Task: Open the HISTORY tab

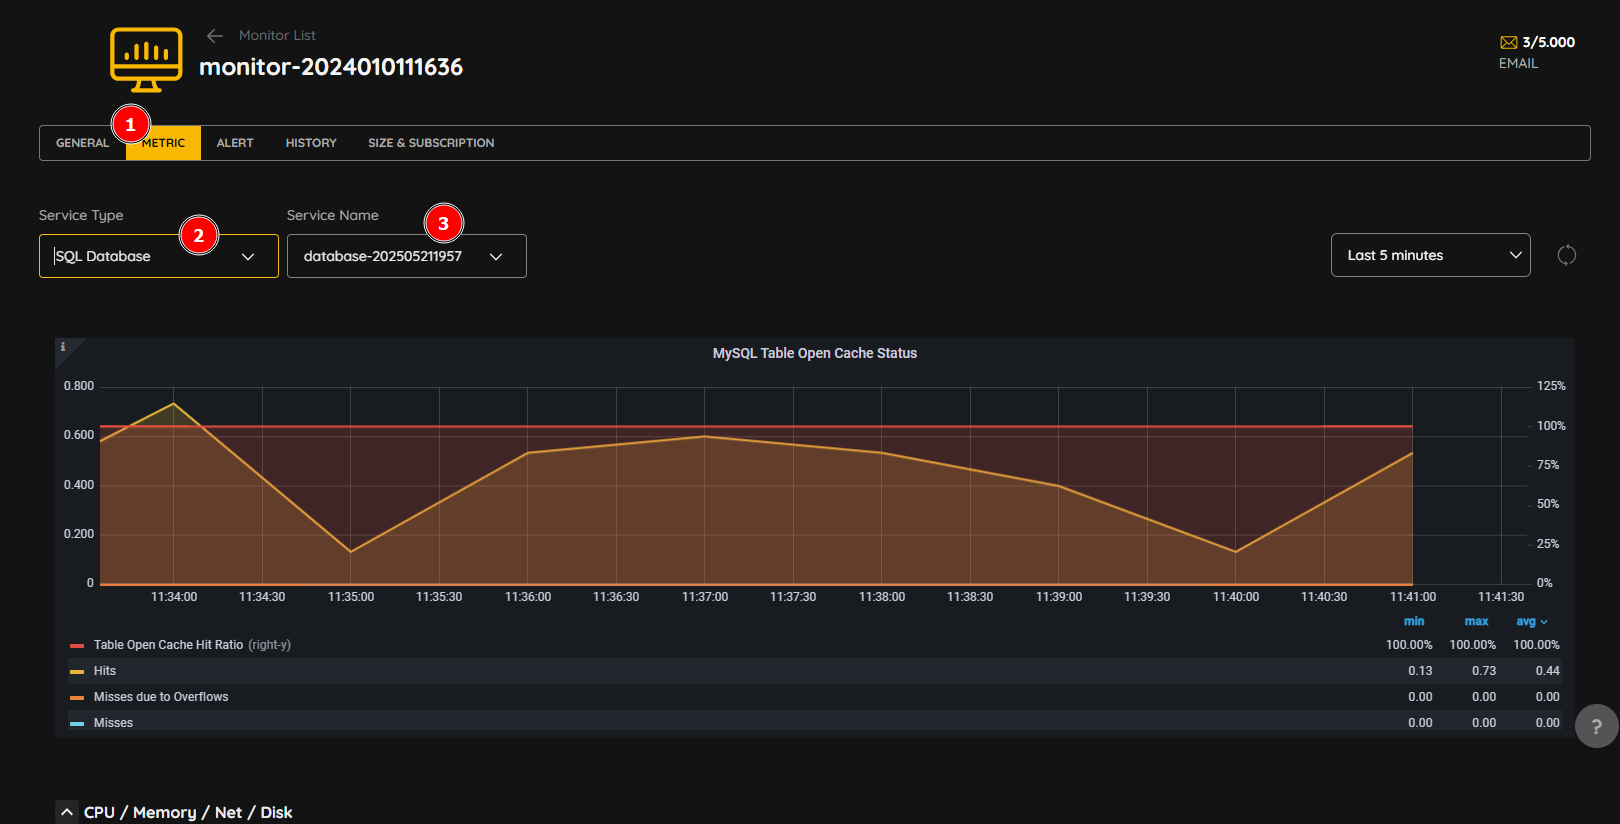Action: click(311, 143)
